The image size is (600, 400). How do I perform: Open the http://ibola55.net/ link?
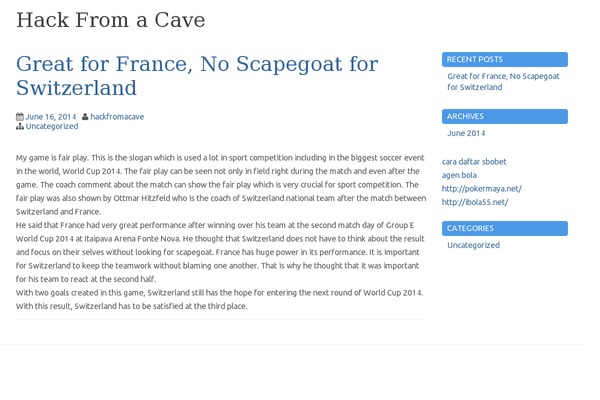coord(475,202)
